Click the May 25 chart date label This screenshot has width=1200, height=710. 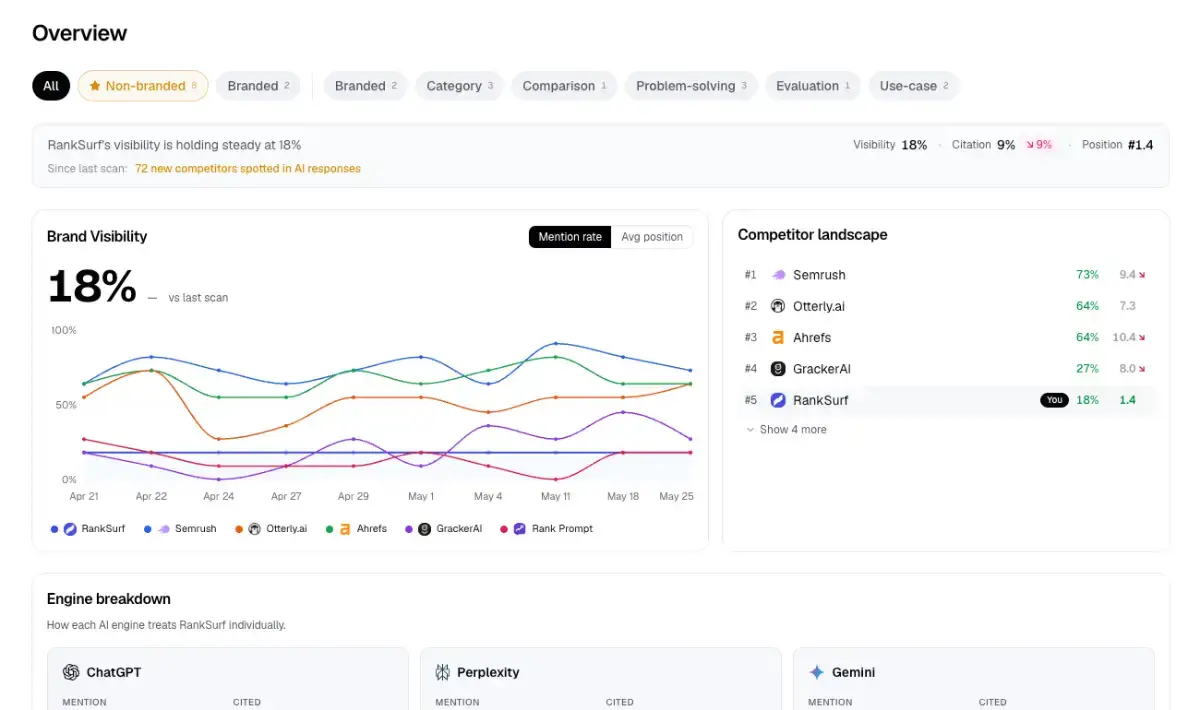[x=677, y=496]
